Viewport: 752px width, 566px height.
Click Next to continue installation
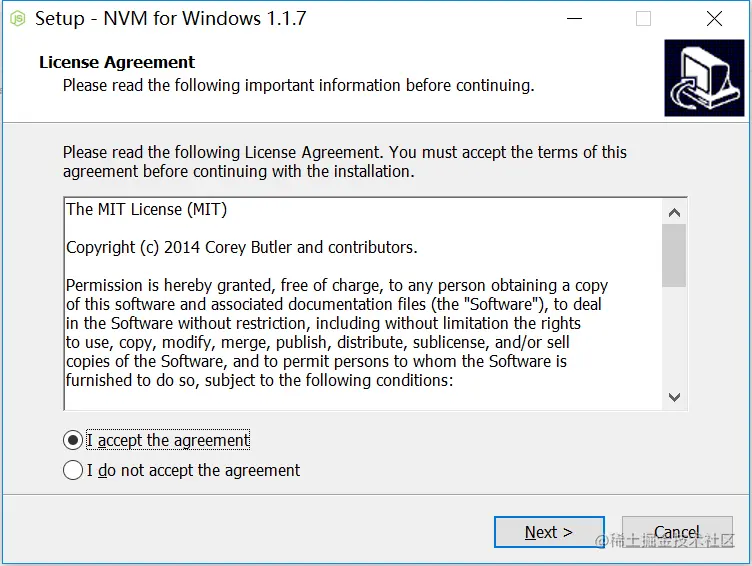(x=549, y=532)
